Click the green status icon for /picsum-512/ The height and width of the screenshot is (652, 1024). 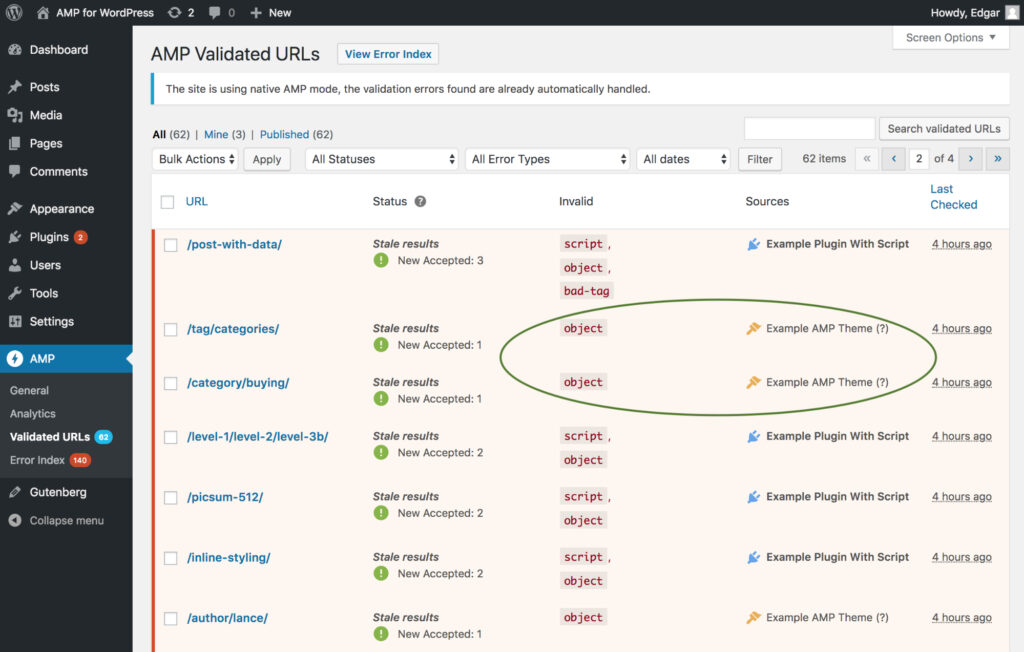pos(381,513)
